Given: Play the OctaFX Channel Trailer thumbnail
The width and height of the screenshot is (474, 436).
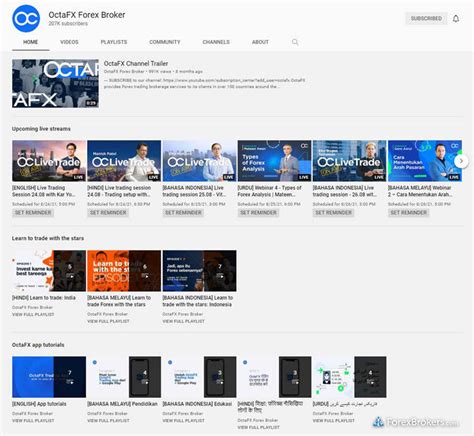Looking at the screenshot, I should (x=55, y=84).
